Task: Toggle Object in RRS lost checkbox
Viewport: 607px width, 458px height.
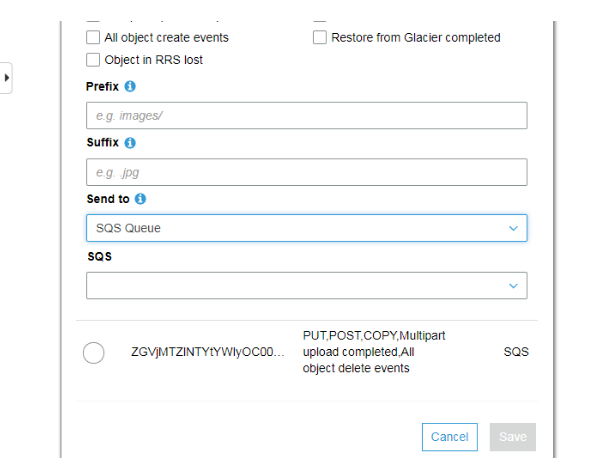Action: pyautogui.click(x=94, y=60)
